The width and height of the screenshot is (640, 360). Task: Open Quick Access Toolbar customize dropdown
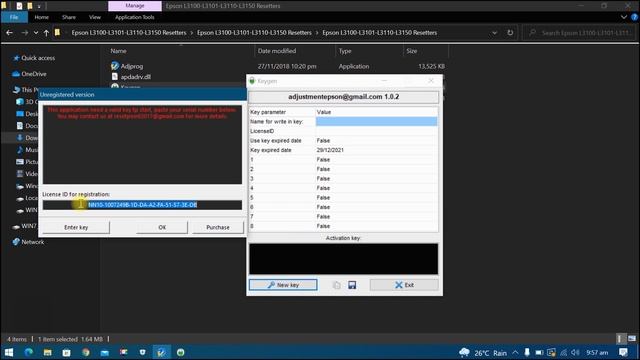[39, 6]
